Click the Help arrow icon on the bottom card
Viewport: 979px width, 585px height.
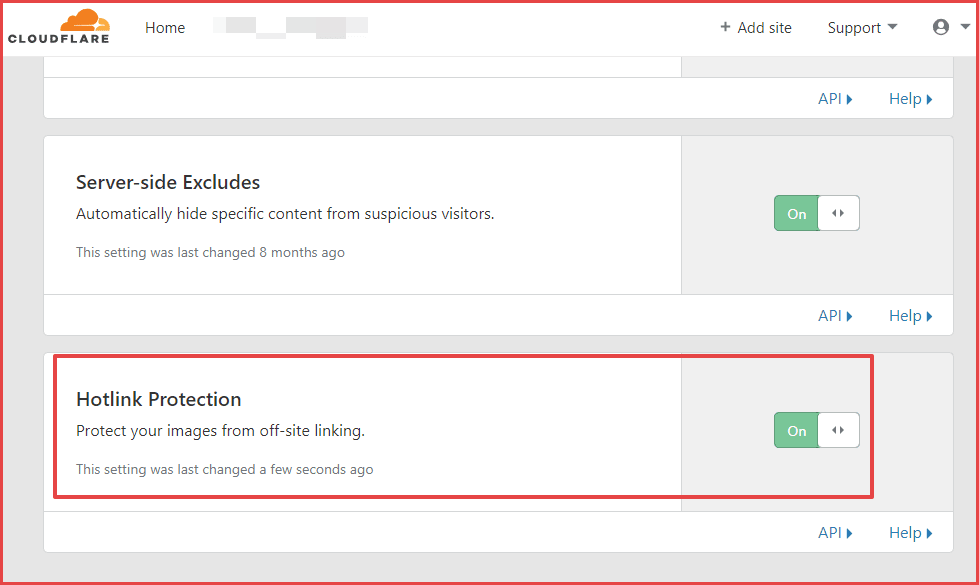(x=928, y=532)
